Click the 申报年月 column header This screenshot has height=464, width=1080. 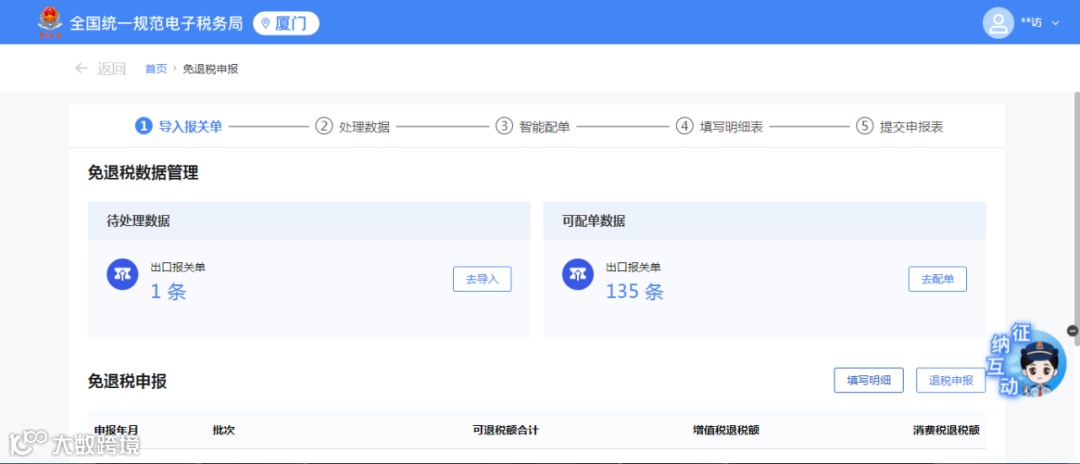click(x=116, y=430)
